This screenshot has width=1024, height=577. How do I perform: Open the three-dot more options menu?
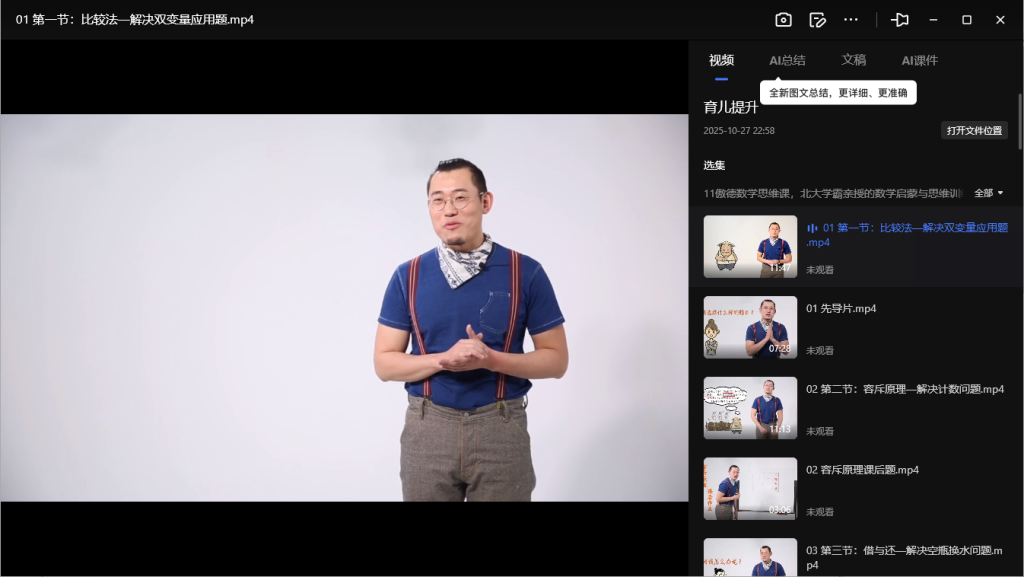[x=851, y=20]
